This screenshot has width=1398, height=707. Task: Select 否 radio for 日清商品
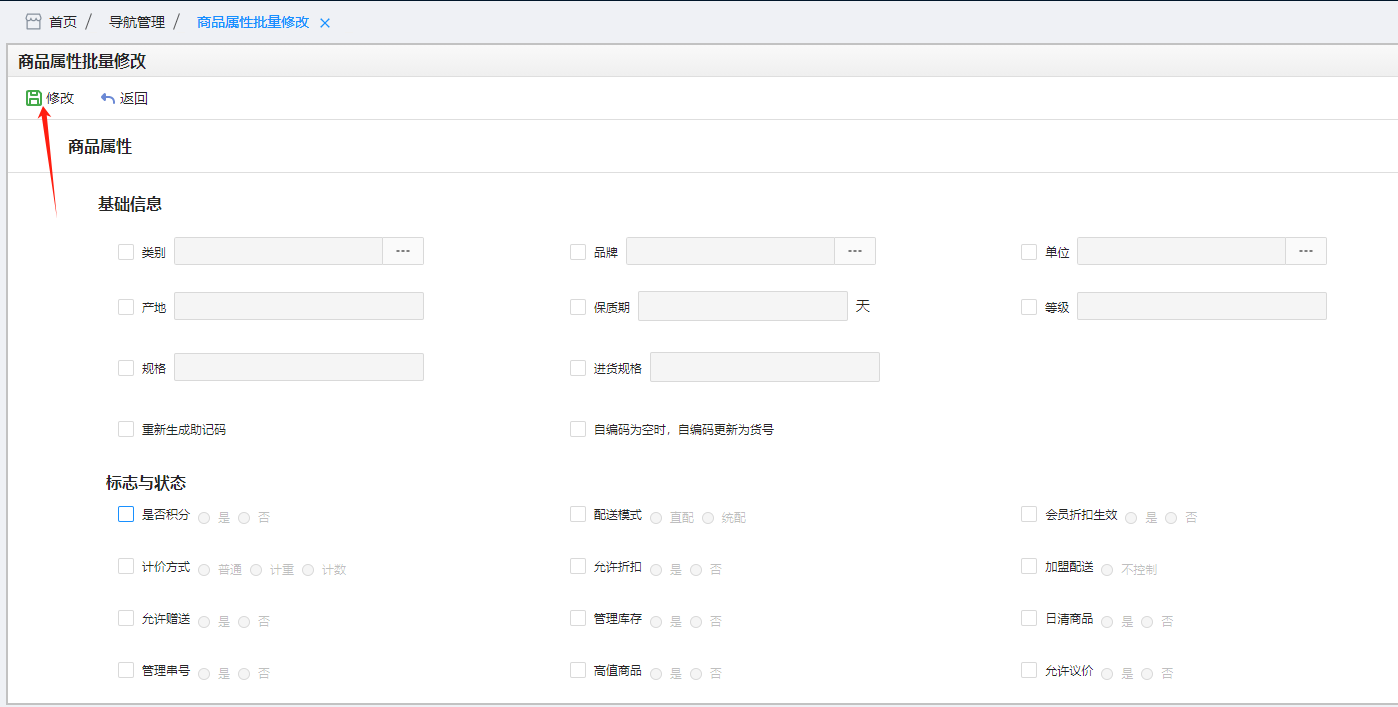(1147, 622)
